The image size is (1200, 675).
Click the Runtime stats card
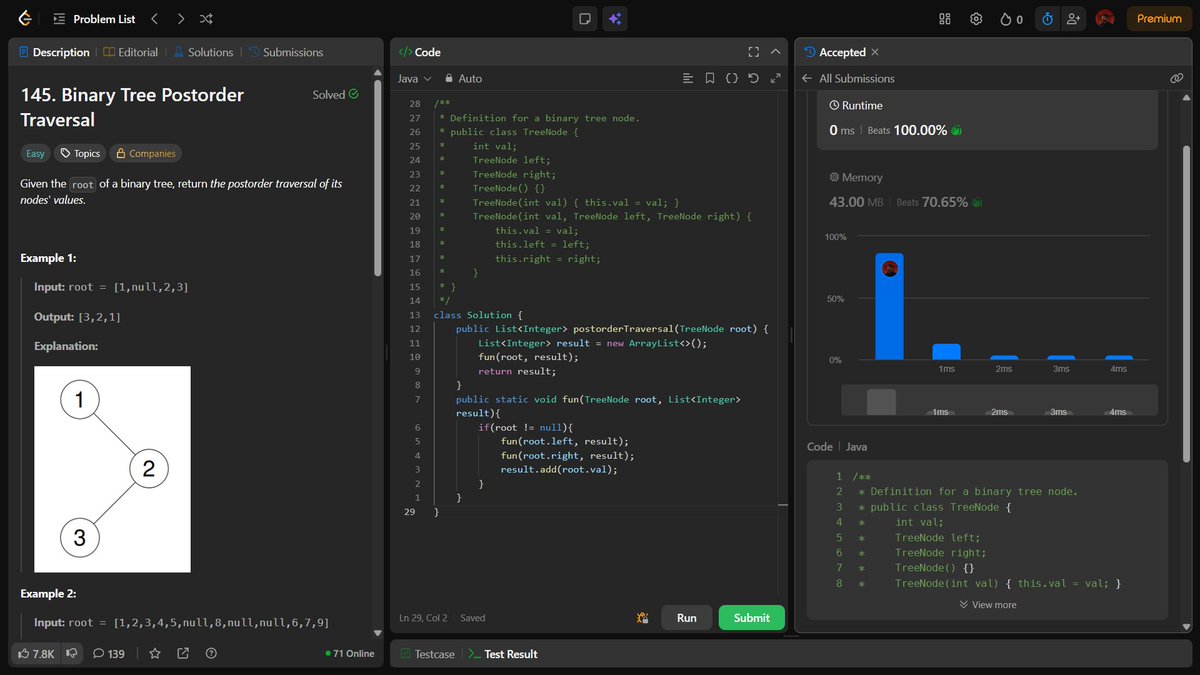988,120
